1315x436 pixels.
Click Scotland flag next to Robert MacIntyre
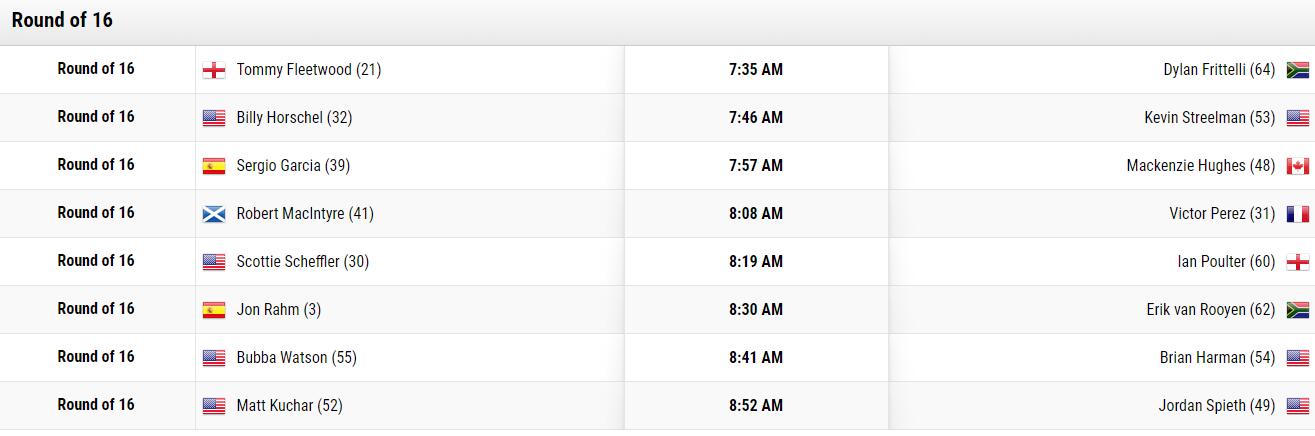213,214
